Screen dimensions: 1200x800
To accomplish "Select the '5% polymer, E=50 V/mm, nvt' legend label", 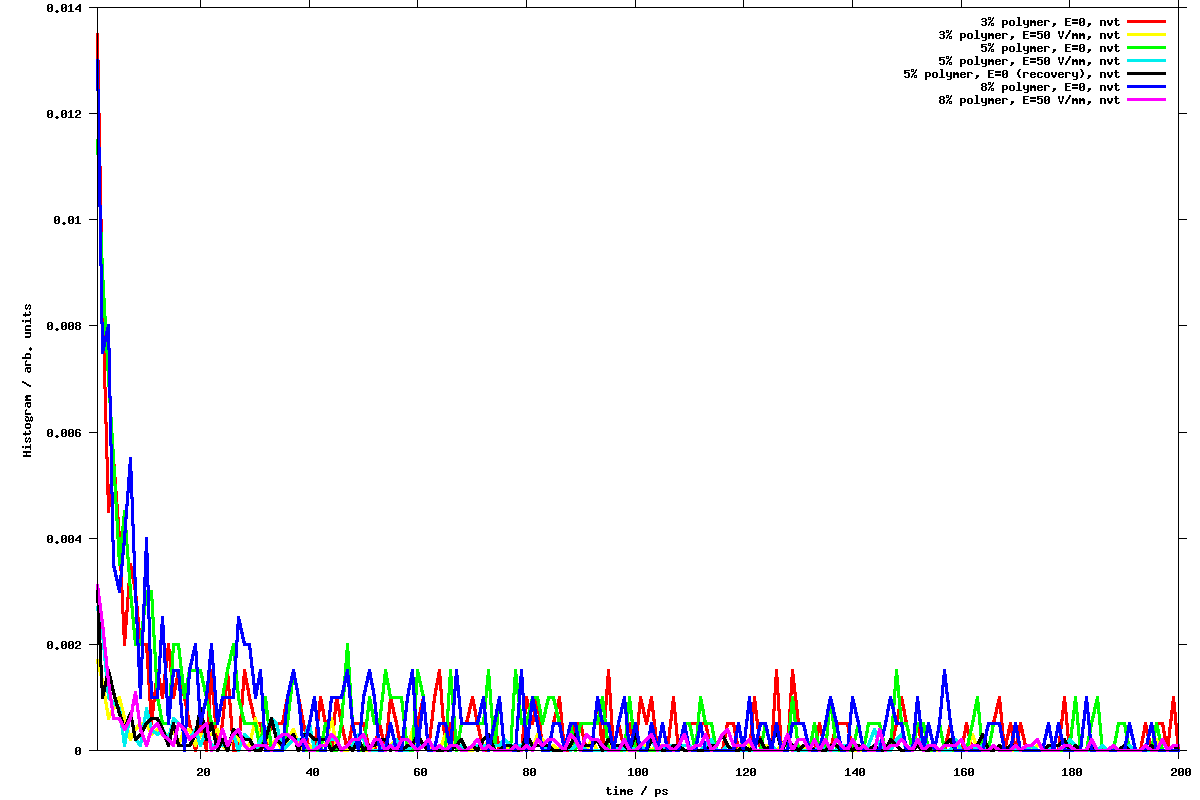I will [x=1029, y=61].
